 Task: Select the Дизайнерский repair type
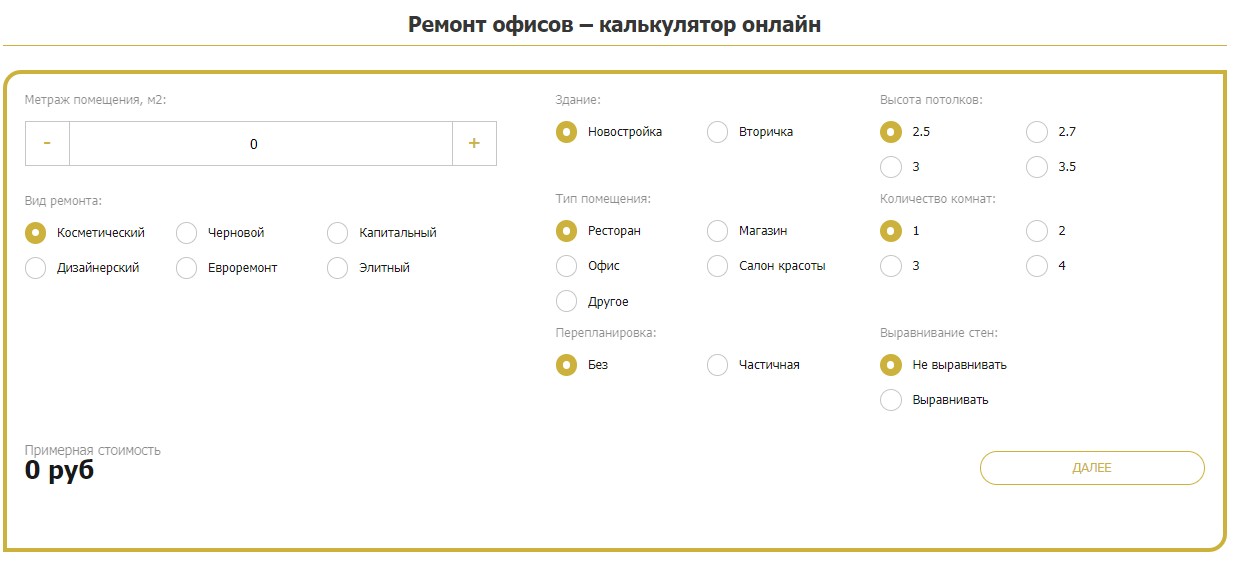(x=36, y=268)
